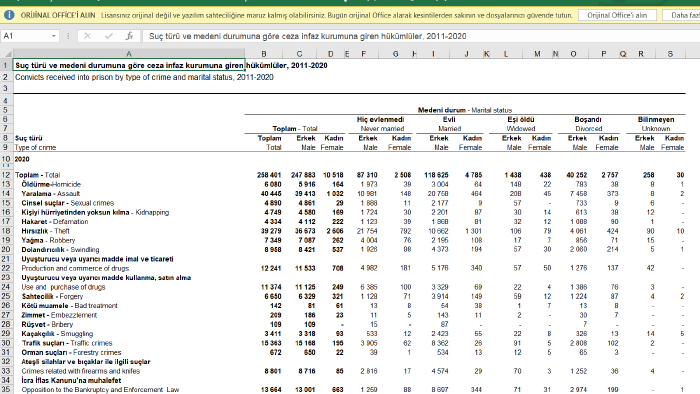
Task: Select column C header
Action: point(300,54)
